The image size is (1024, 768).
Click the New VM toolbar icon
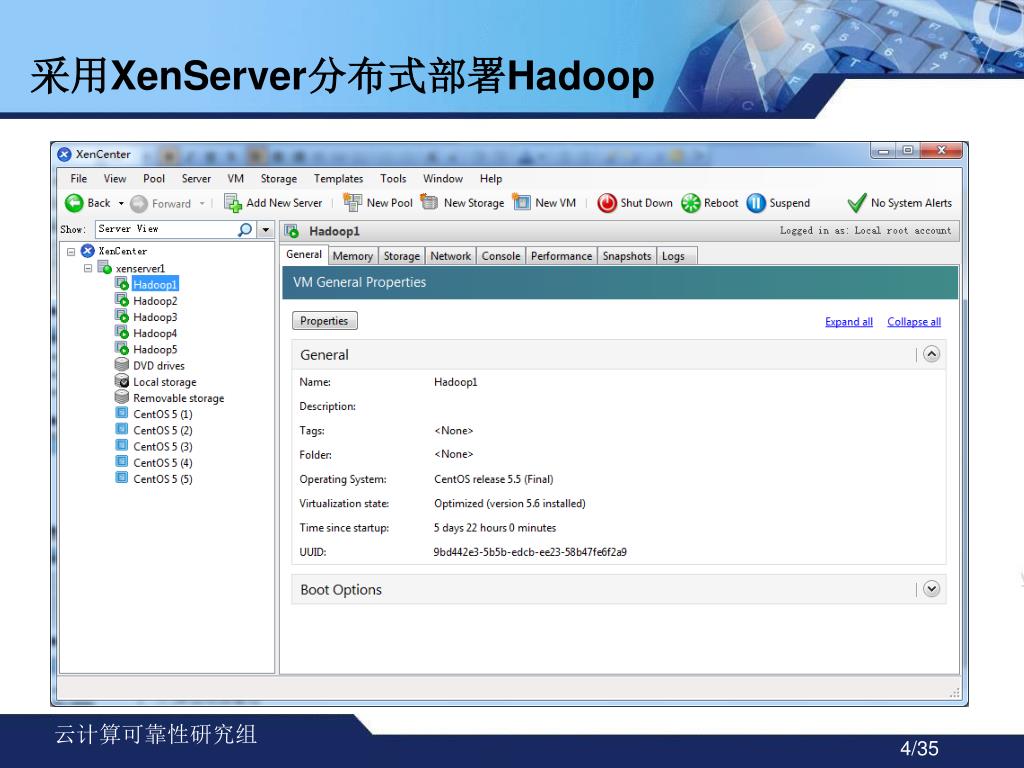522,203
